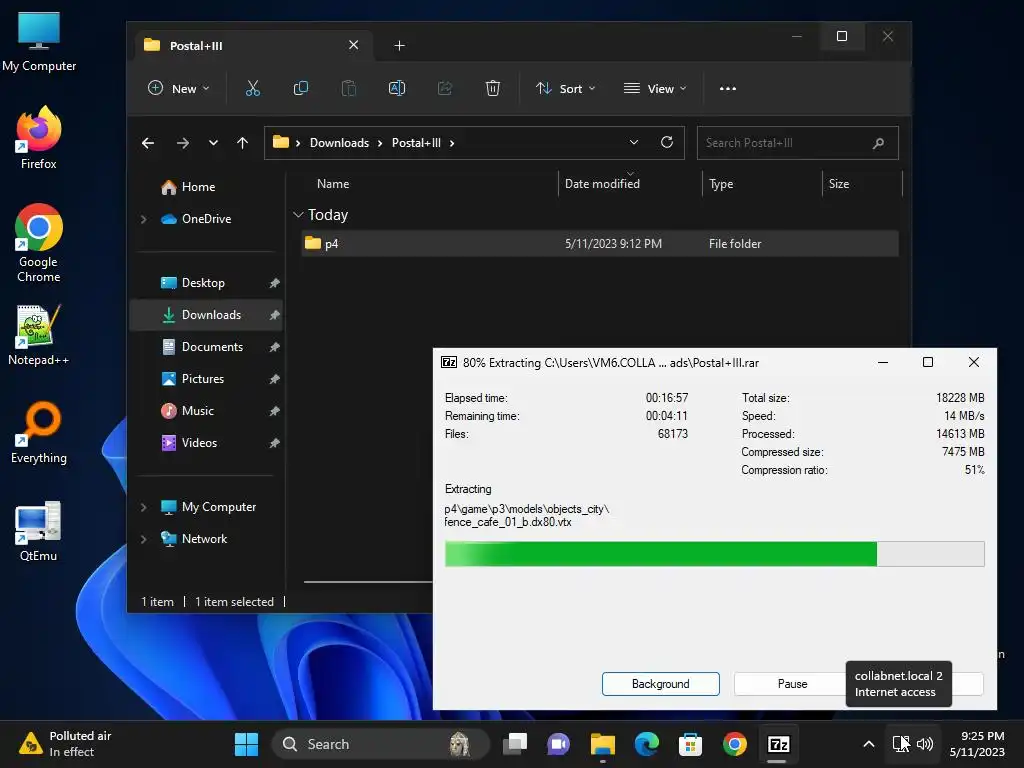Expand OneDrive in navigation pane
Viewport: 1024px width, 768px height.
[x=144, y=219]
